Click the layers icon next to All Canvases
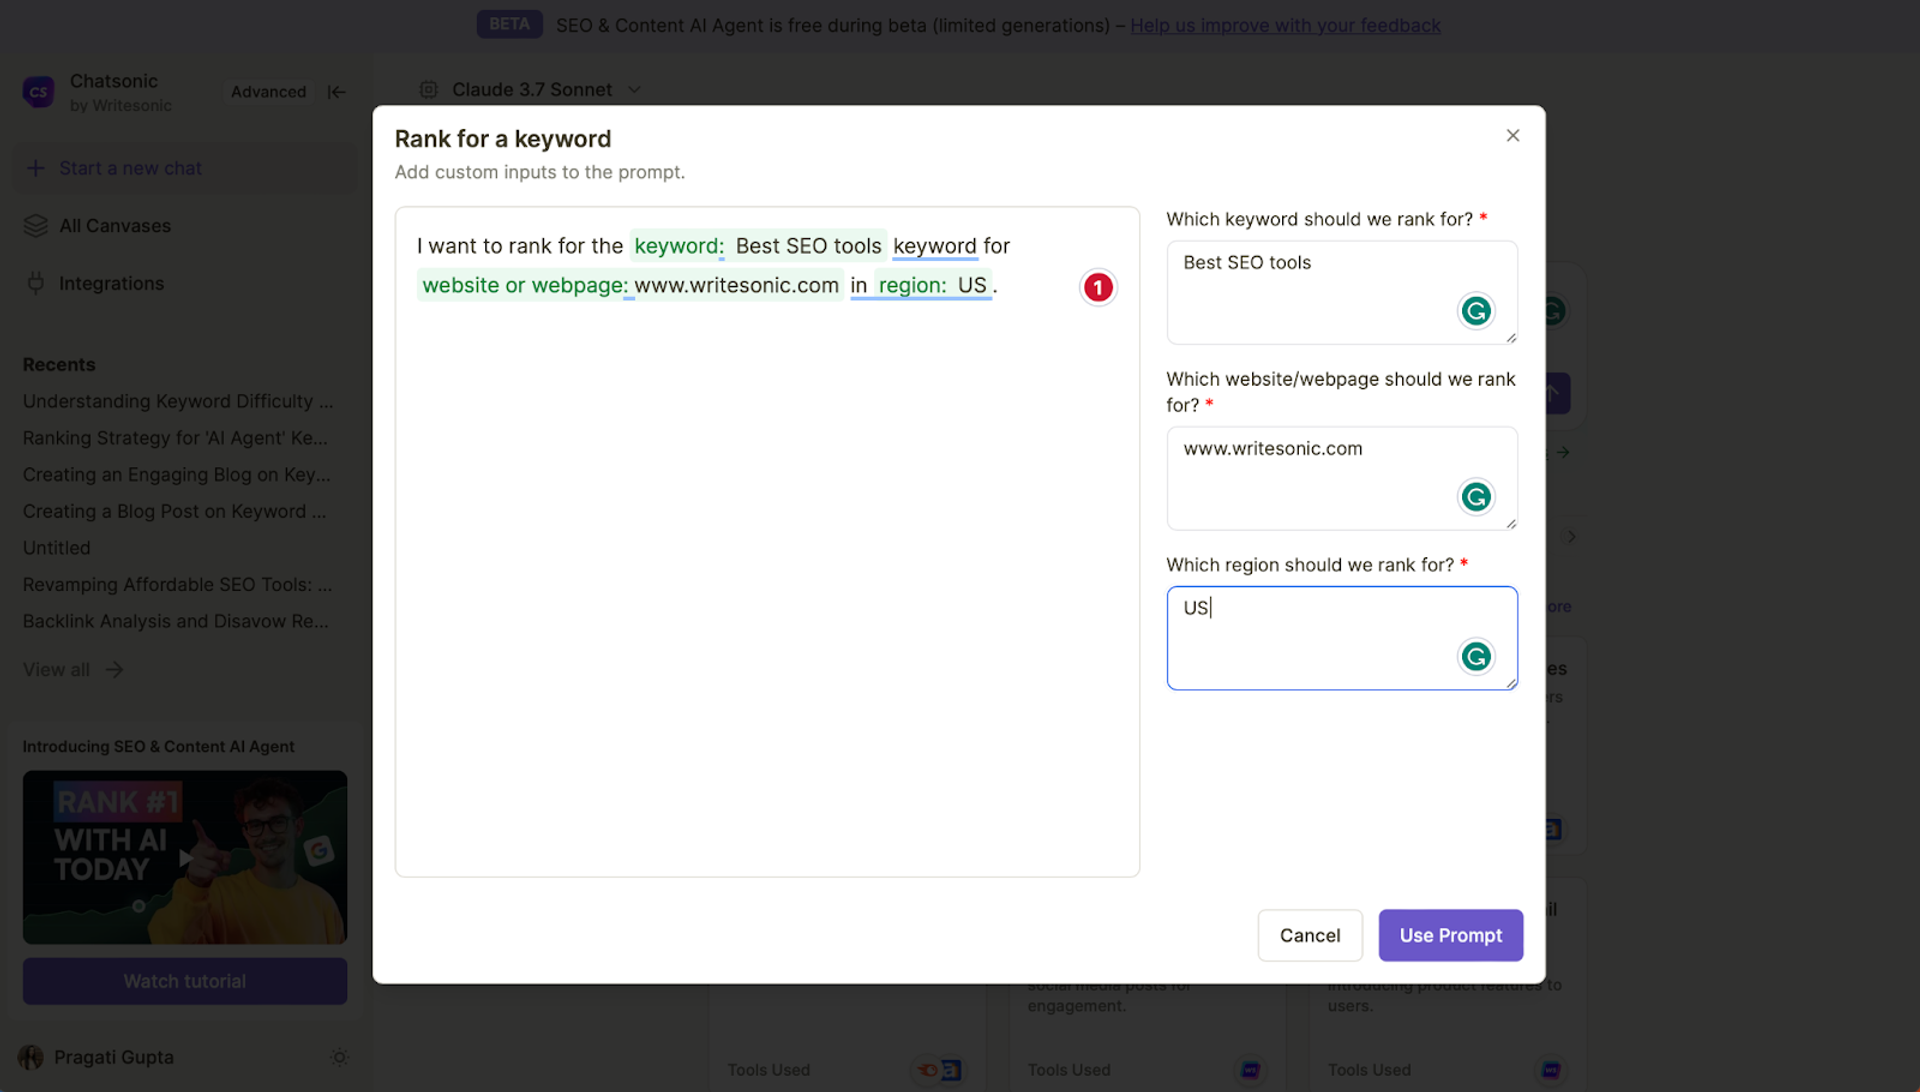This screenshot has width=1920, height=1092. click(x=36, y=226)
